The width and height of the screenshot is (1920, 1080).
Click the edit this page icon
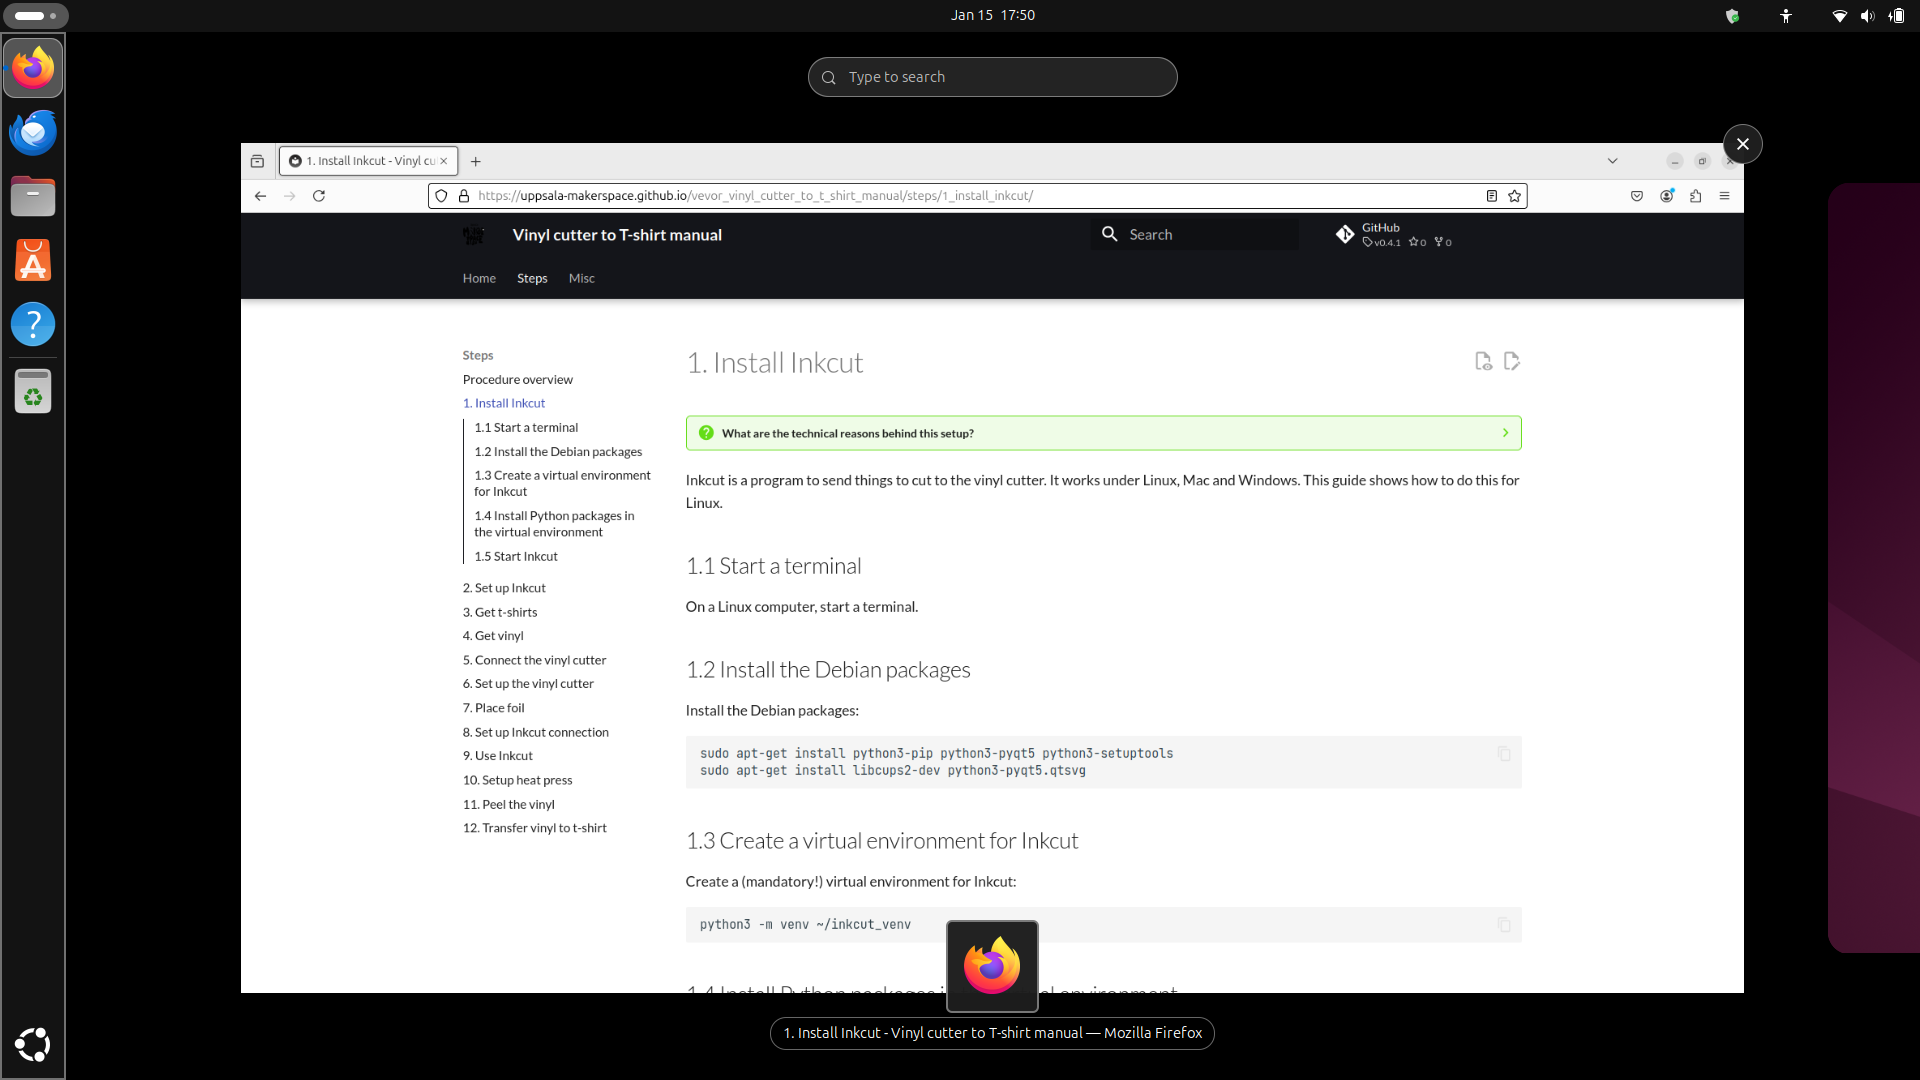[x=1512, y=362]
